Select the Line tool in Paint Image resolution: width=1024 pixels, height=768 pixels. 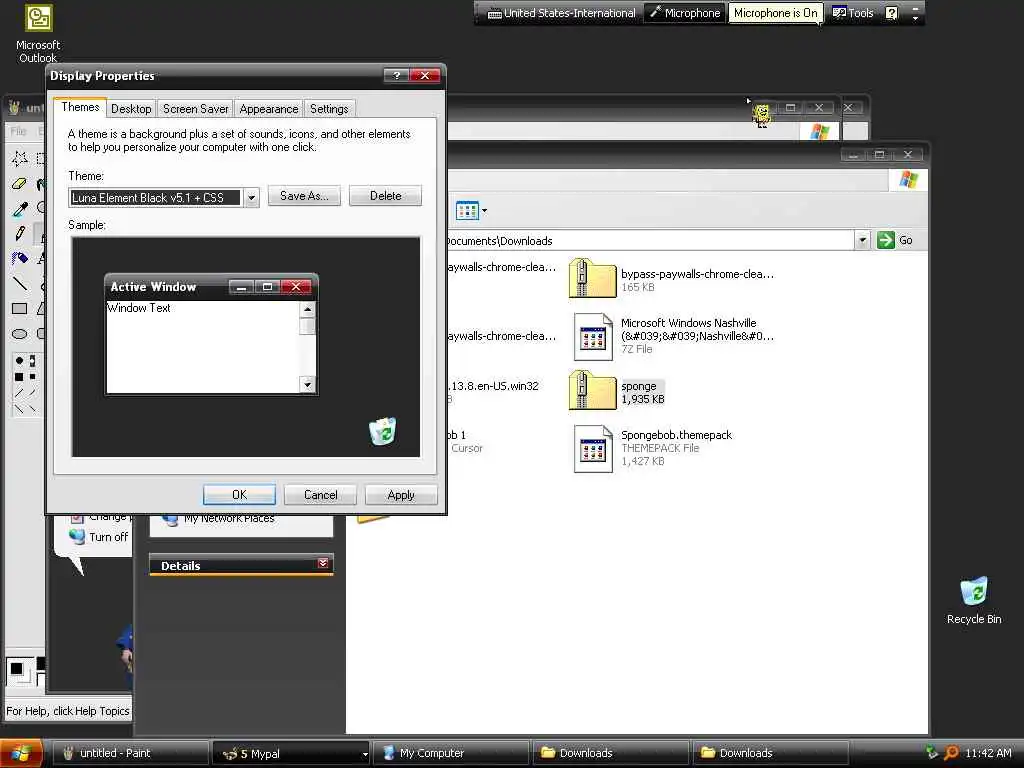click(20, 283)
